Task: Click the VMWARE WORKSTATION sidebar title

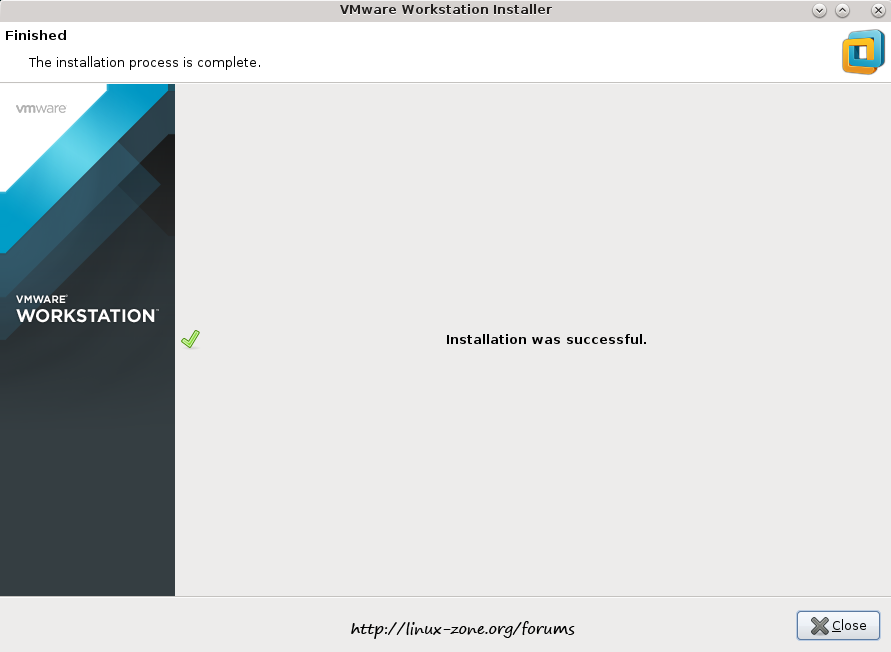Action: coord(86,310)
